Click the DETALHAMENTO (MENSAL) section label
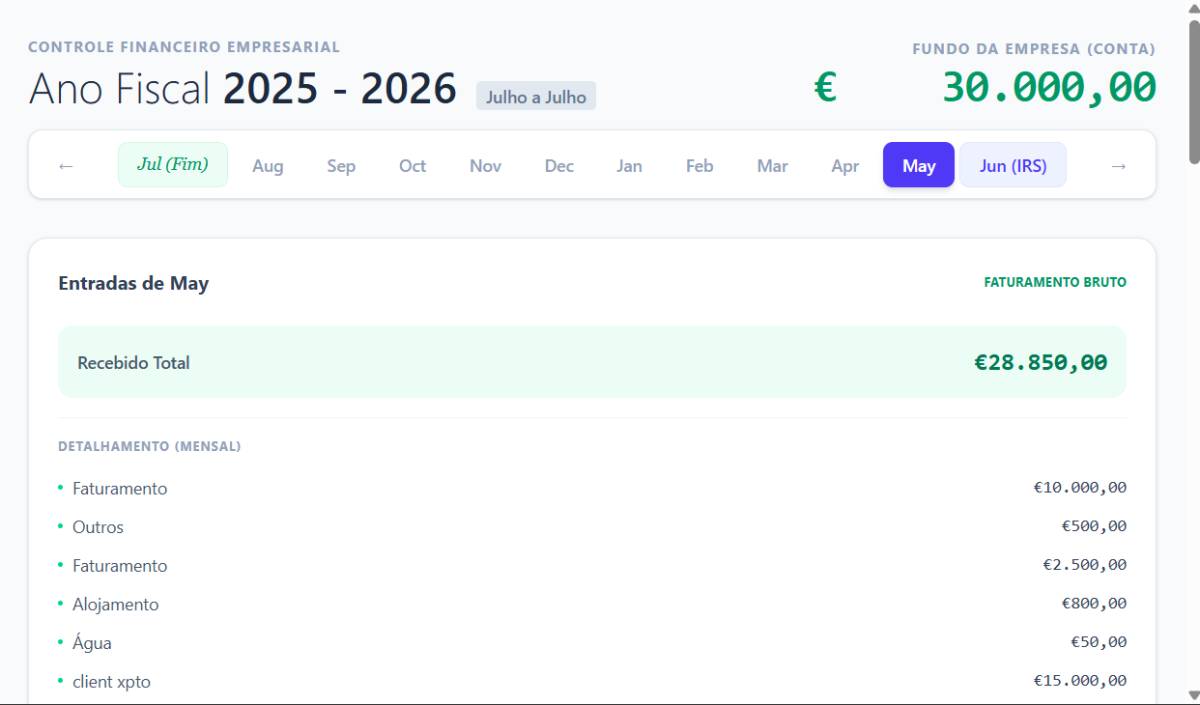Viewport: 1200px width, 705px height. (149, 446)
